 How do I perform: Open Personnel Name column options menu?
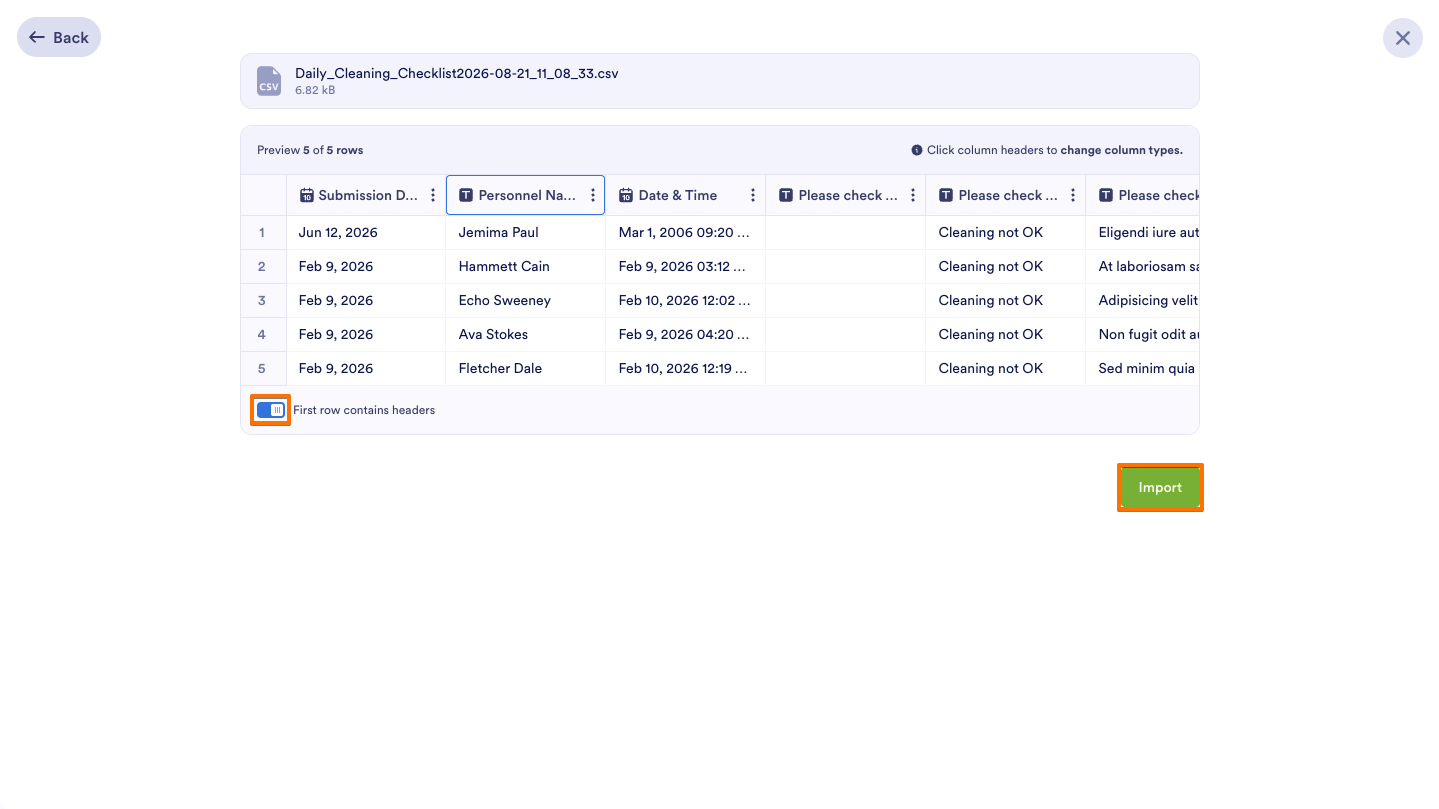tap(593, 195)
